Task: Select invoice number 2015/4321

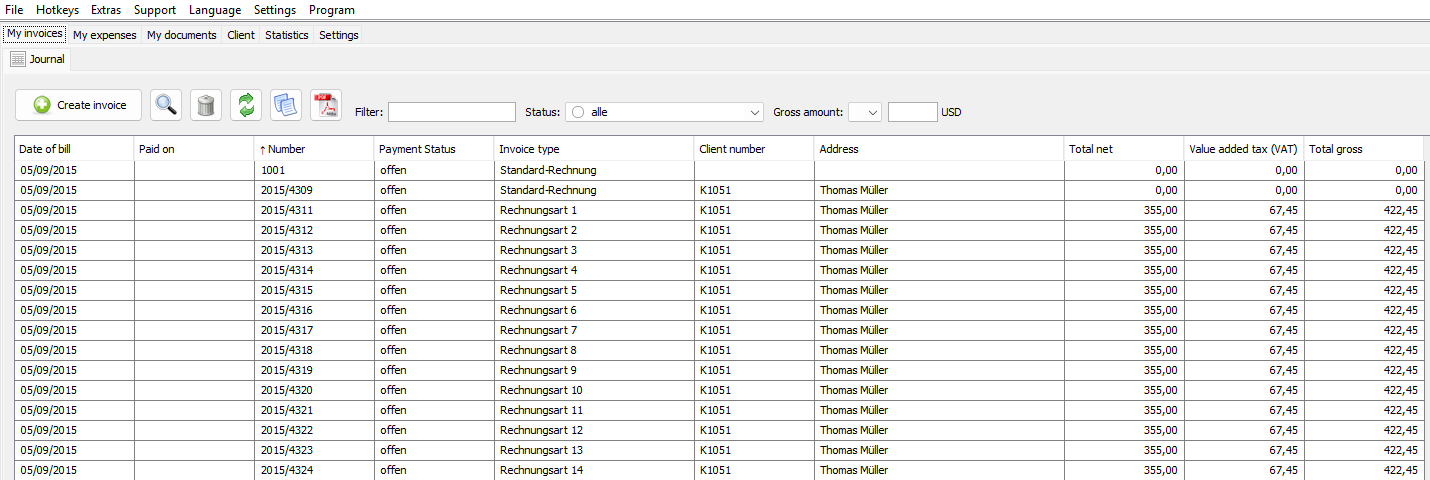Action: (x=314, y=410)
